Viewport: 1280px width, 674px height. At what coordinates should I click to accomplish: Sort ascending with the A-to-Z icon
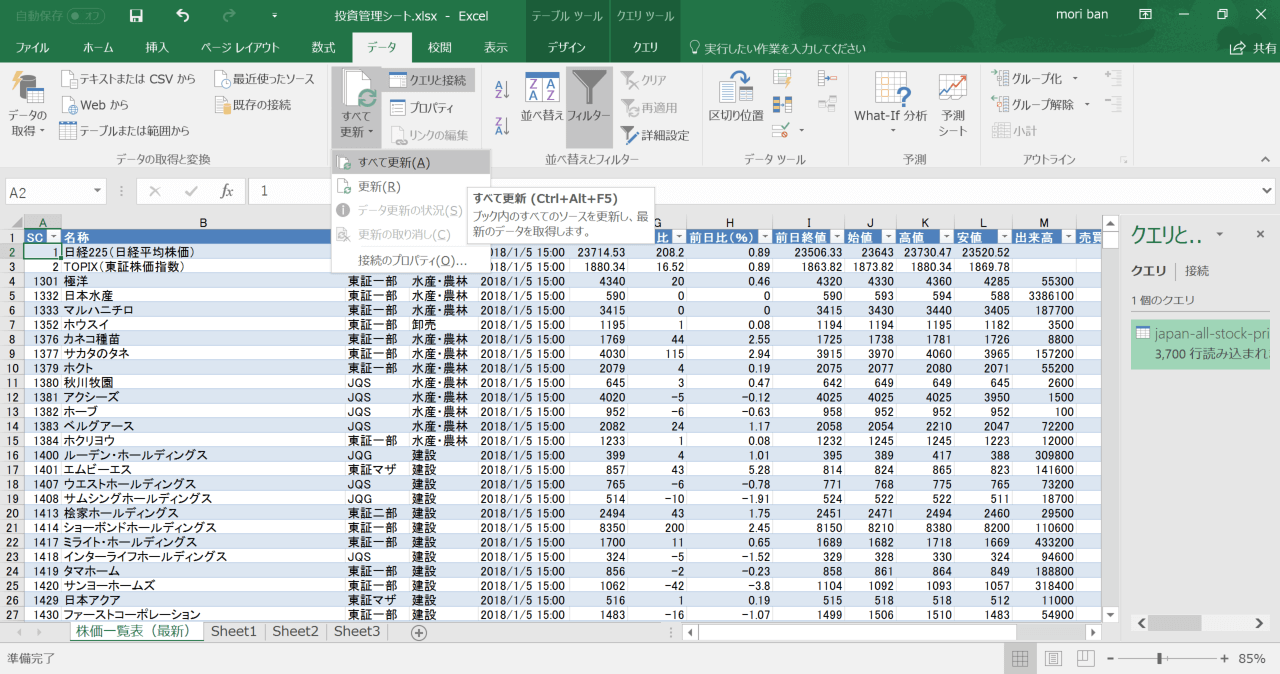(x=502, y=88)
